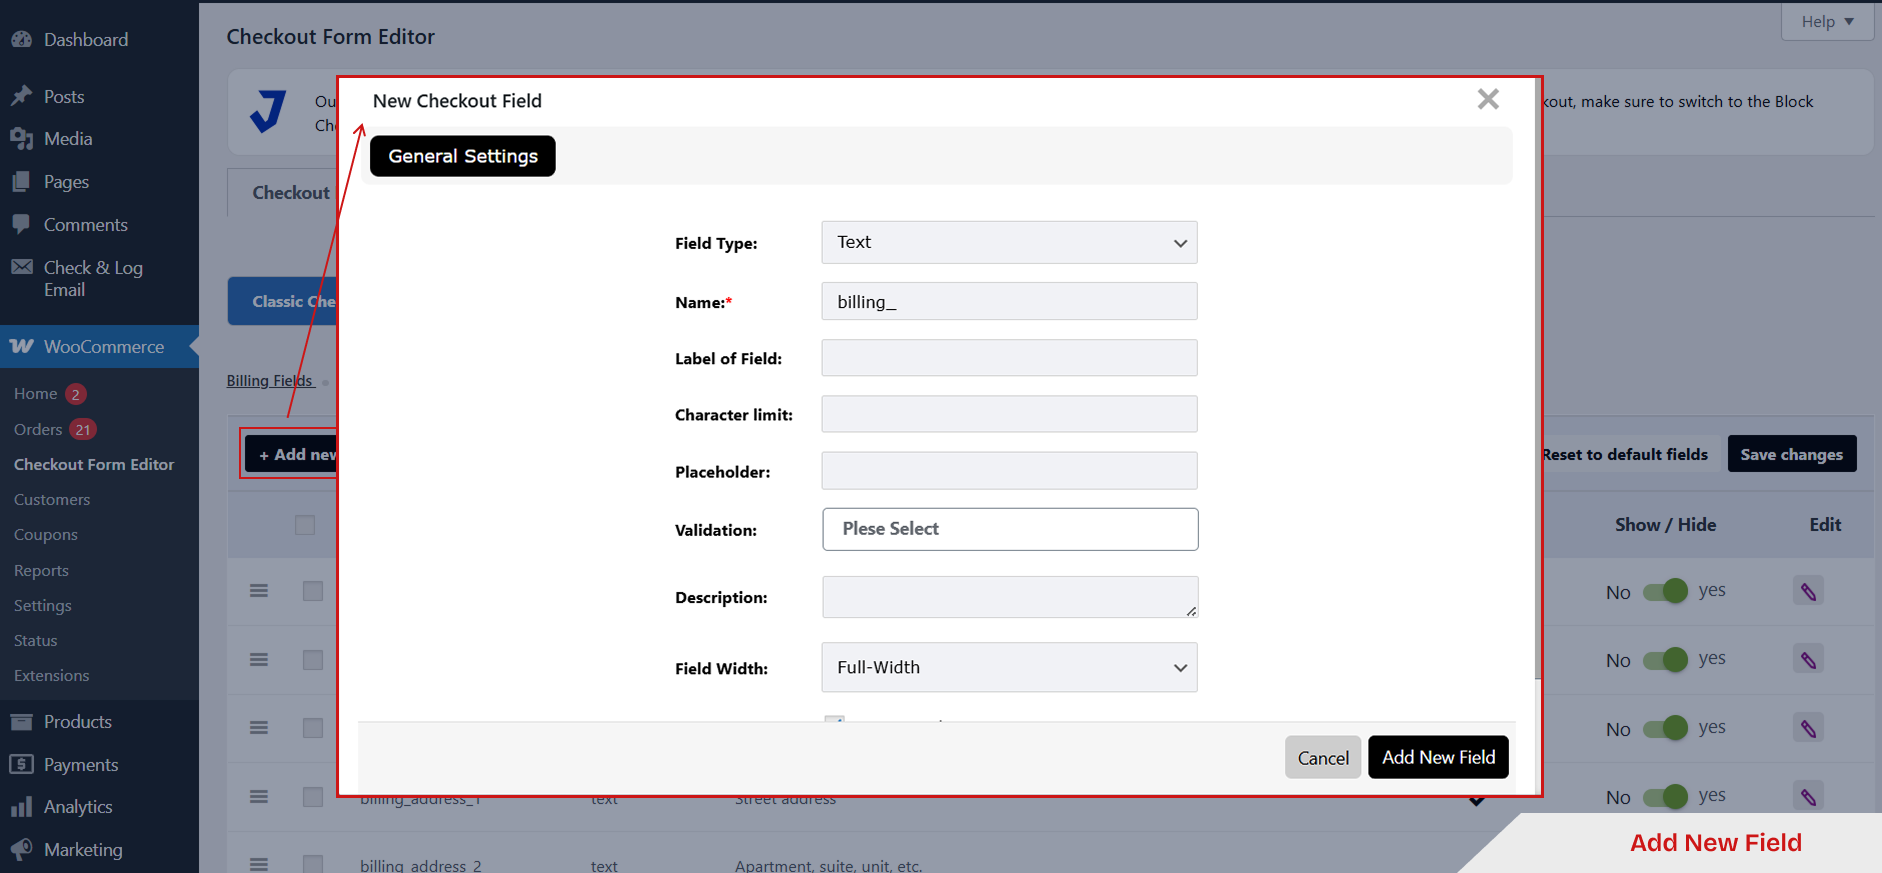
Task: Click the Pages icon in sidebar
Action: tap(22, 182)
